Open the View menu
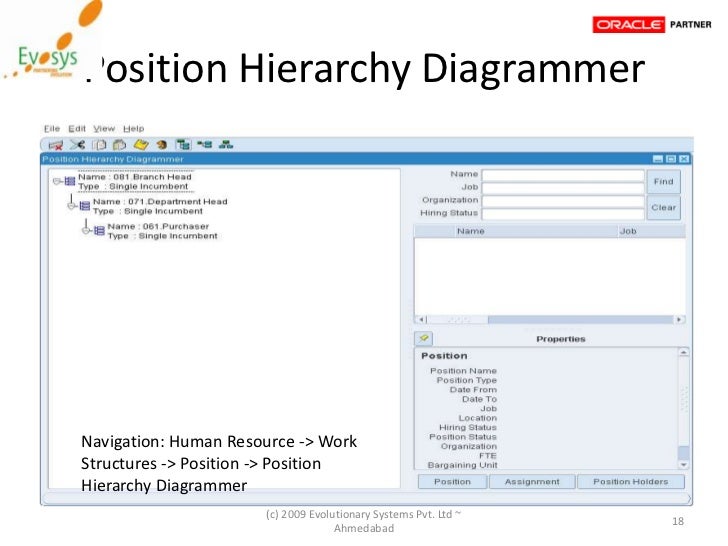Image resolution: width=728 pixels, height=546 pixels. pos(104,129)
